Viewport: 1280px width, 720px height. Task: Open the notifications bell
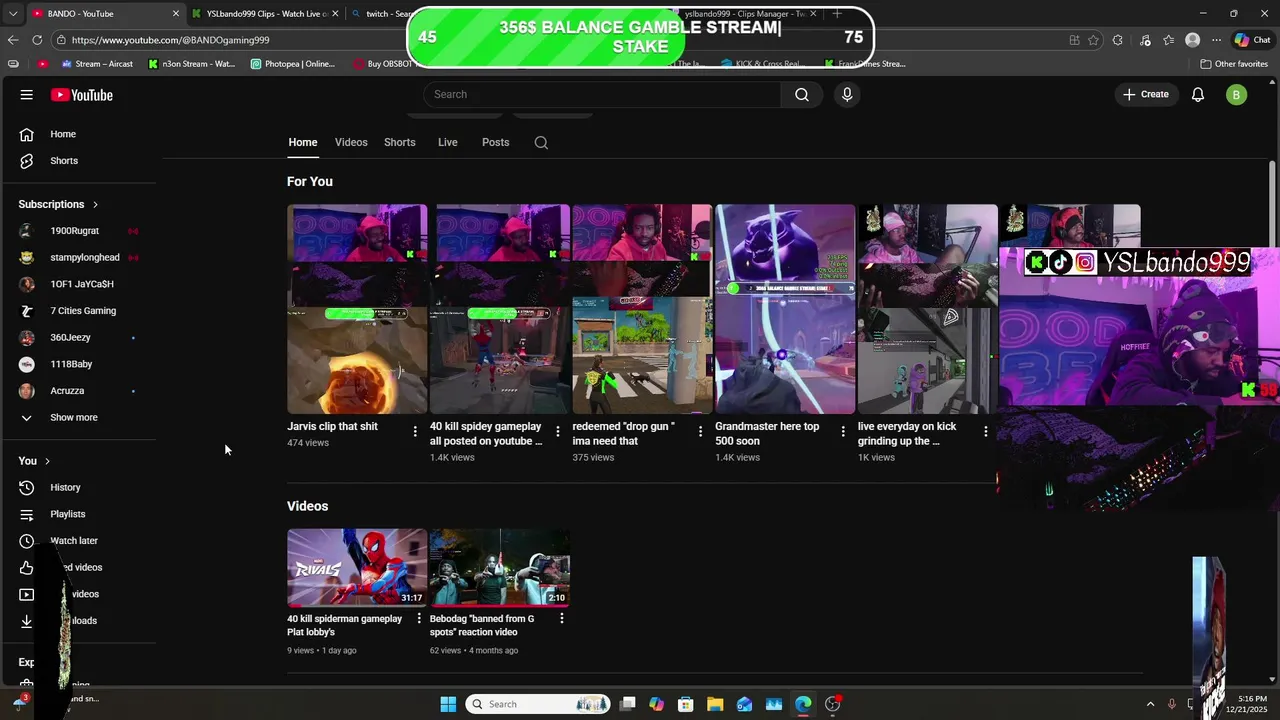click(1198, 94)
